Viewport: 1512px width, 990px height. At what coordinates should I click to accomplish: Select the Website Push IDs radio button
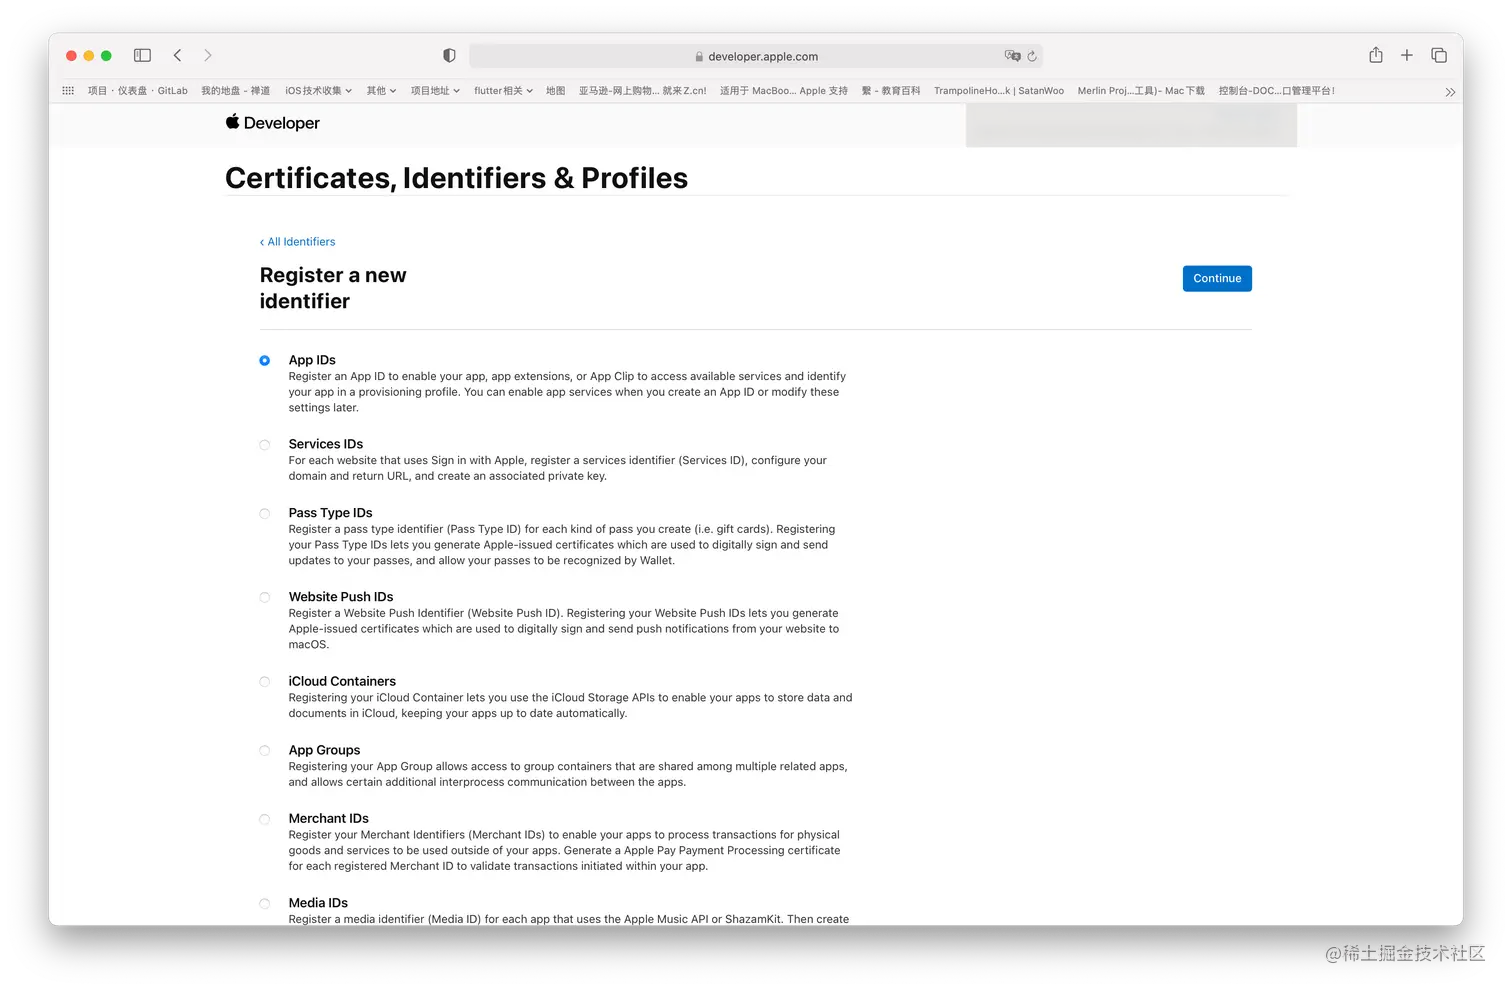265,598
